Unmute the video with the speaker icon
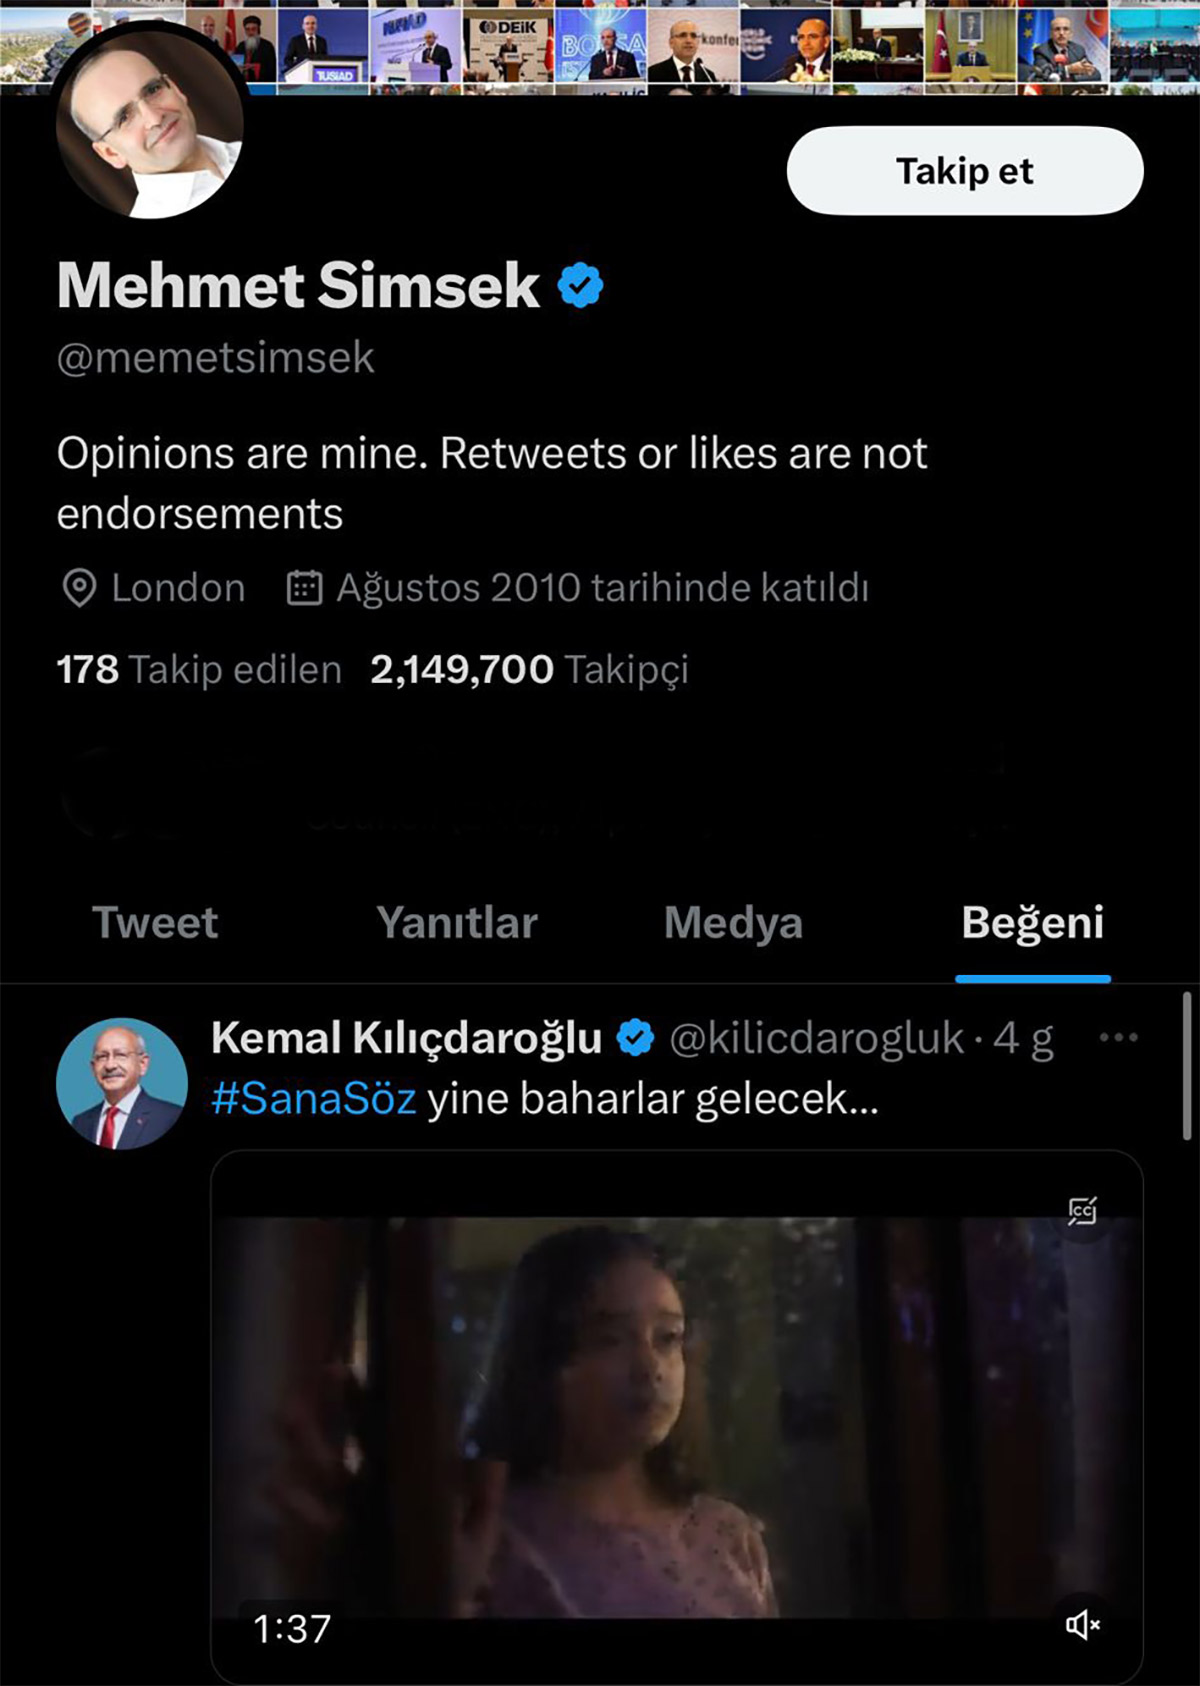The image size is (1200, 1686). tap(1082, 1625)
